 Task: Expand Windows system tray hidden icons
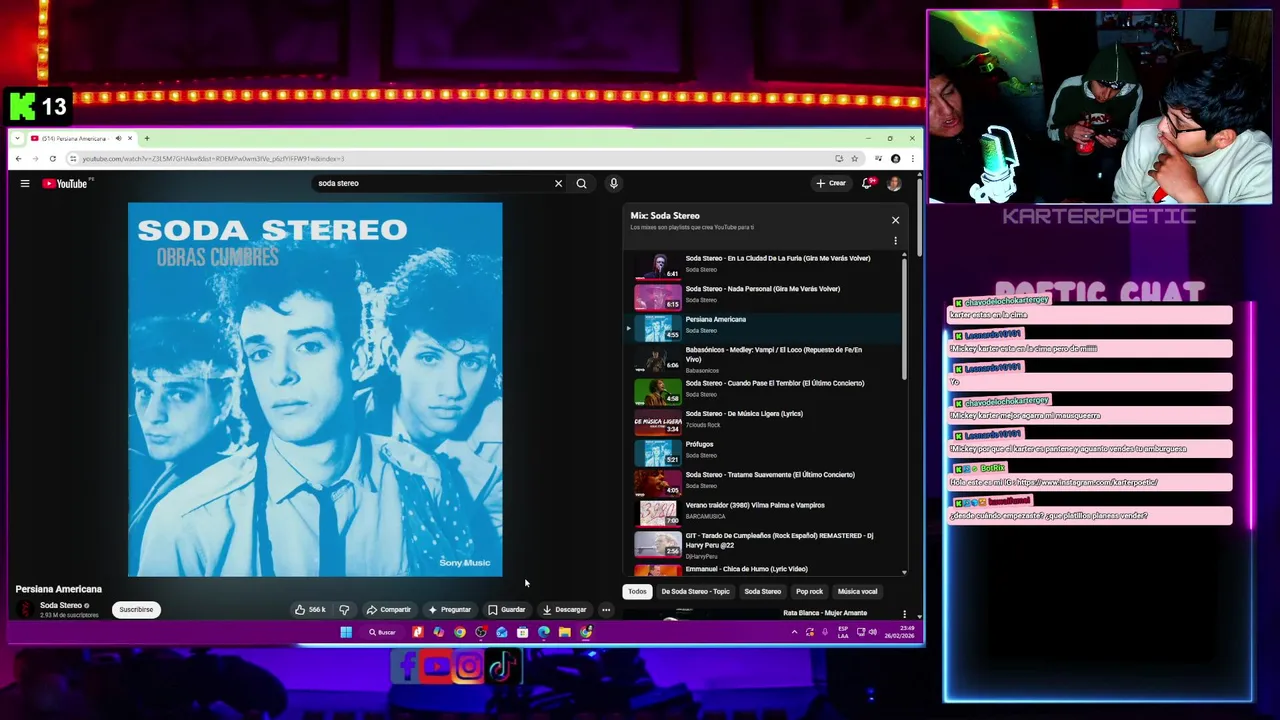pos(795,632)
